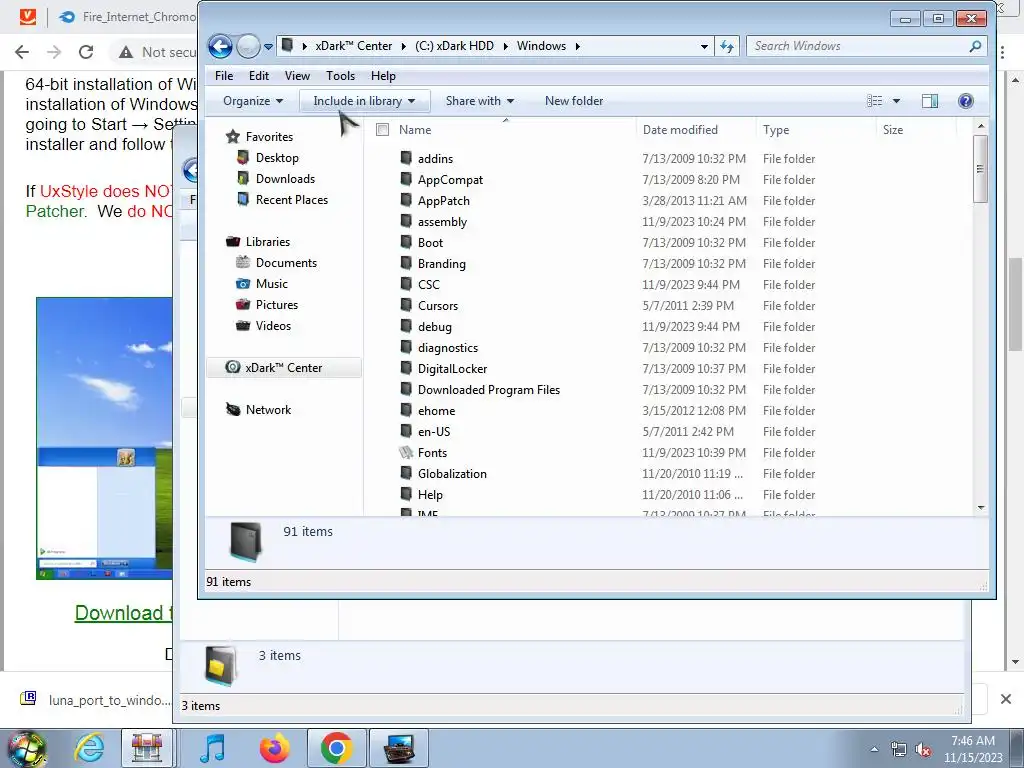The image size is (1024, 768).
Task: Tick the select-all checkbox by Name
Action: click(x=383, y=130)
